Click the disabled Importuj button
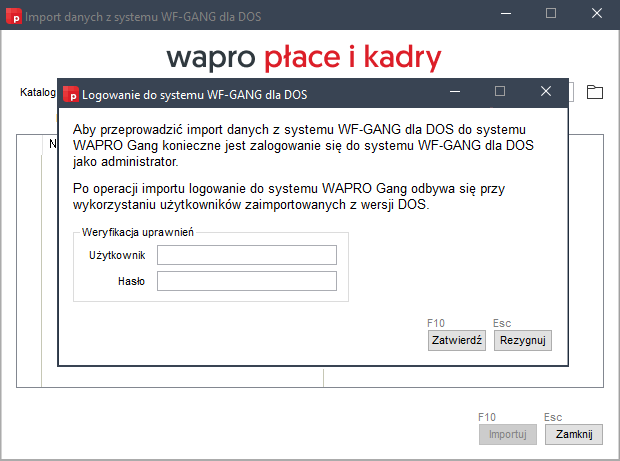The image size is (620, 461). pyautogui.click(x=508, y=435)
